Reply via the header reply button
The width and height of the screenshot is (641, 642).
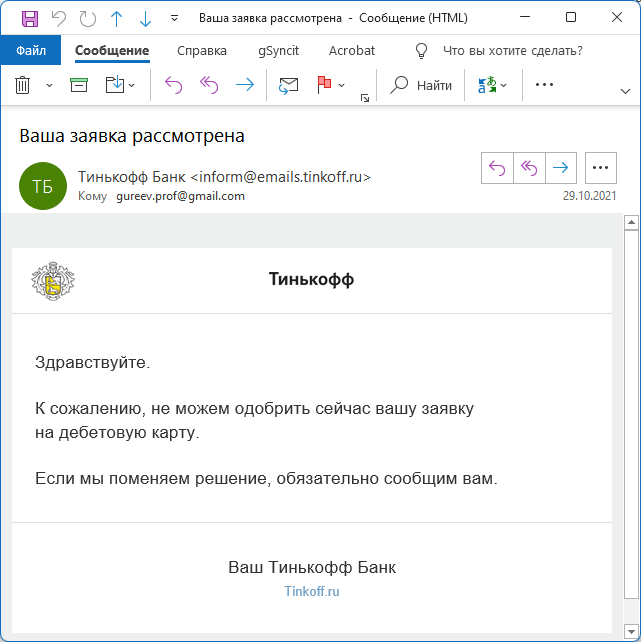coord(497,168)
